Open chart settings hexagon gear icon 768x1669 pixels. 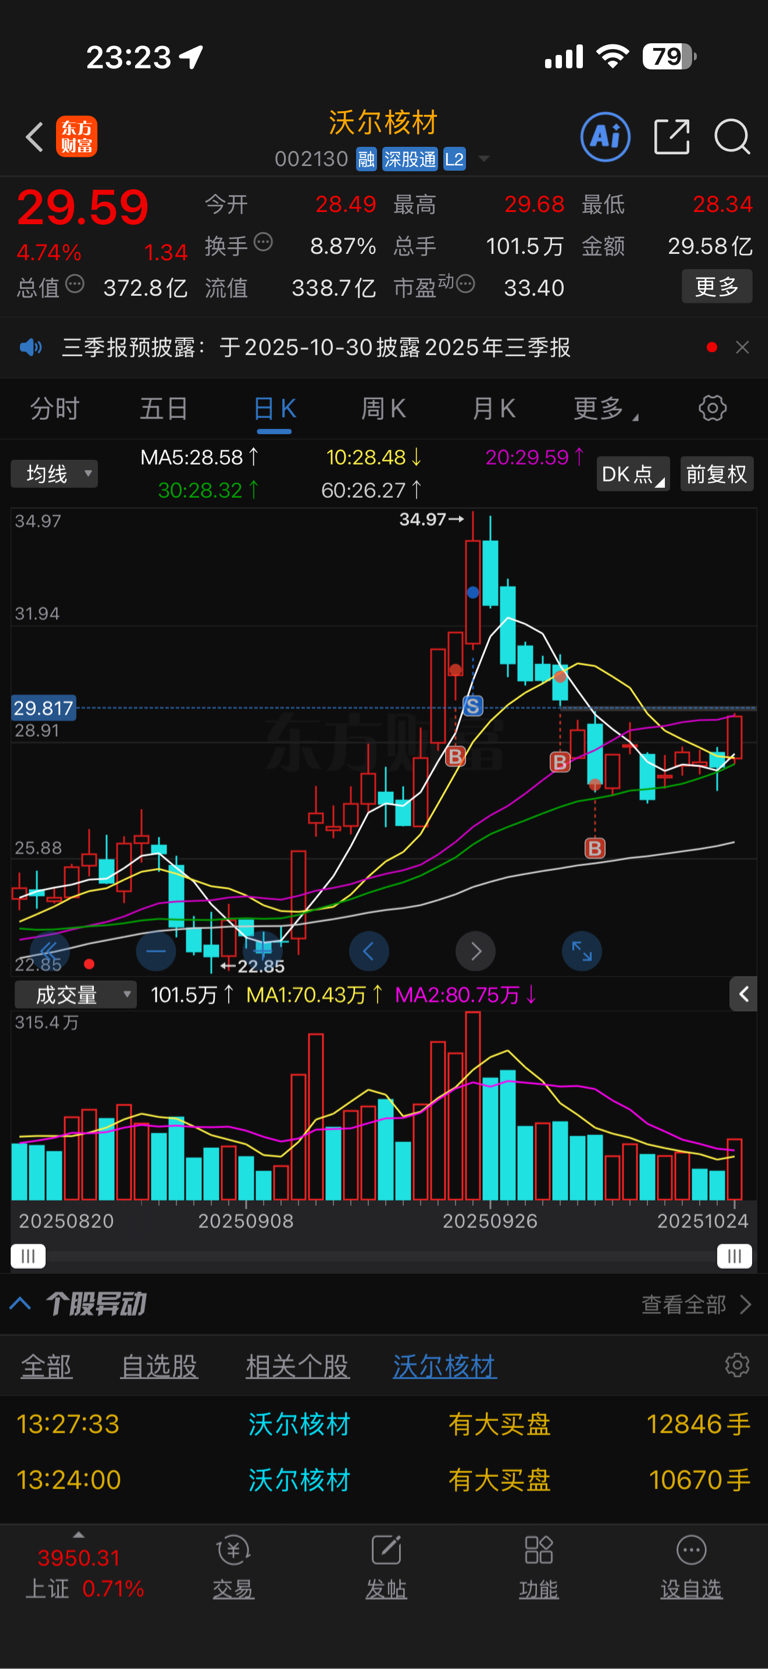tap(712, 408)
